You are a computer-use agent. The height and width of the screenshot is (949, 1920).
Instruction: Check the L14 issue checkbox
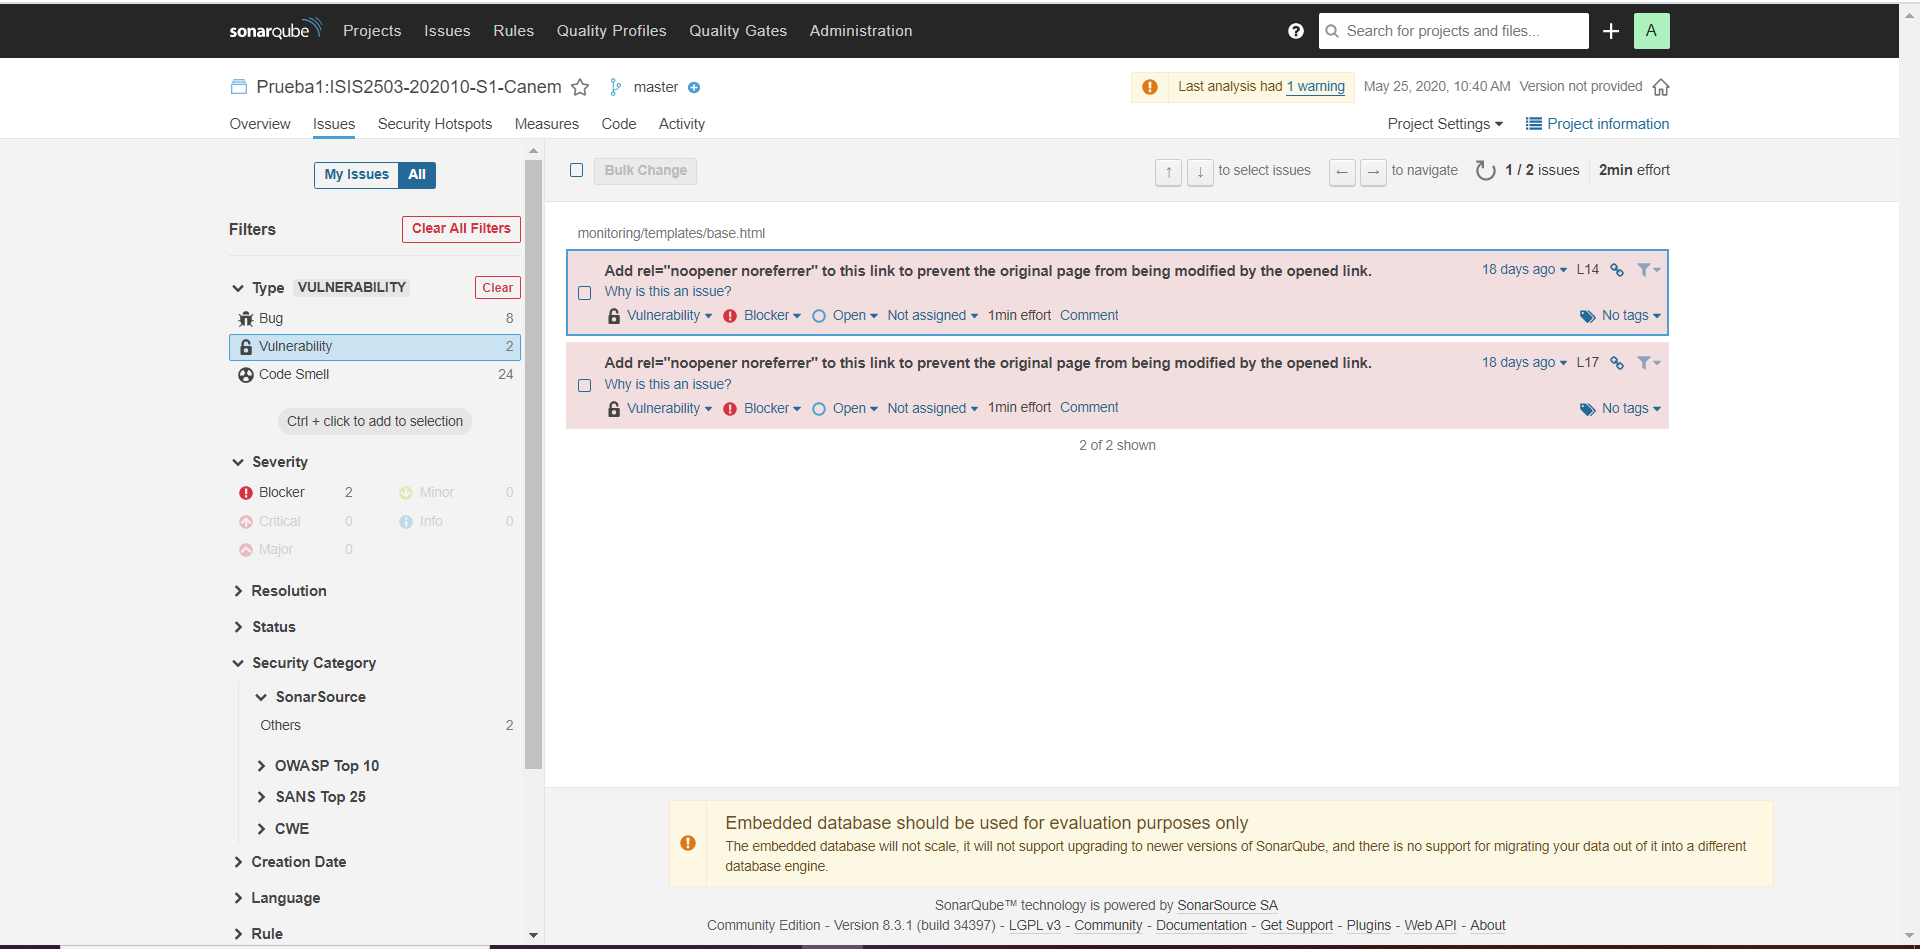tap(585, 293)
